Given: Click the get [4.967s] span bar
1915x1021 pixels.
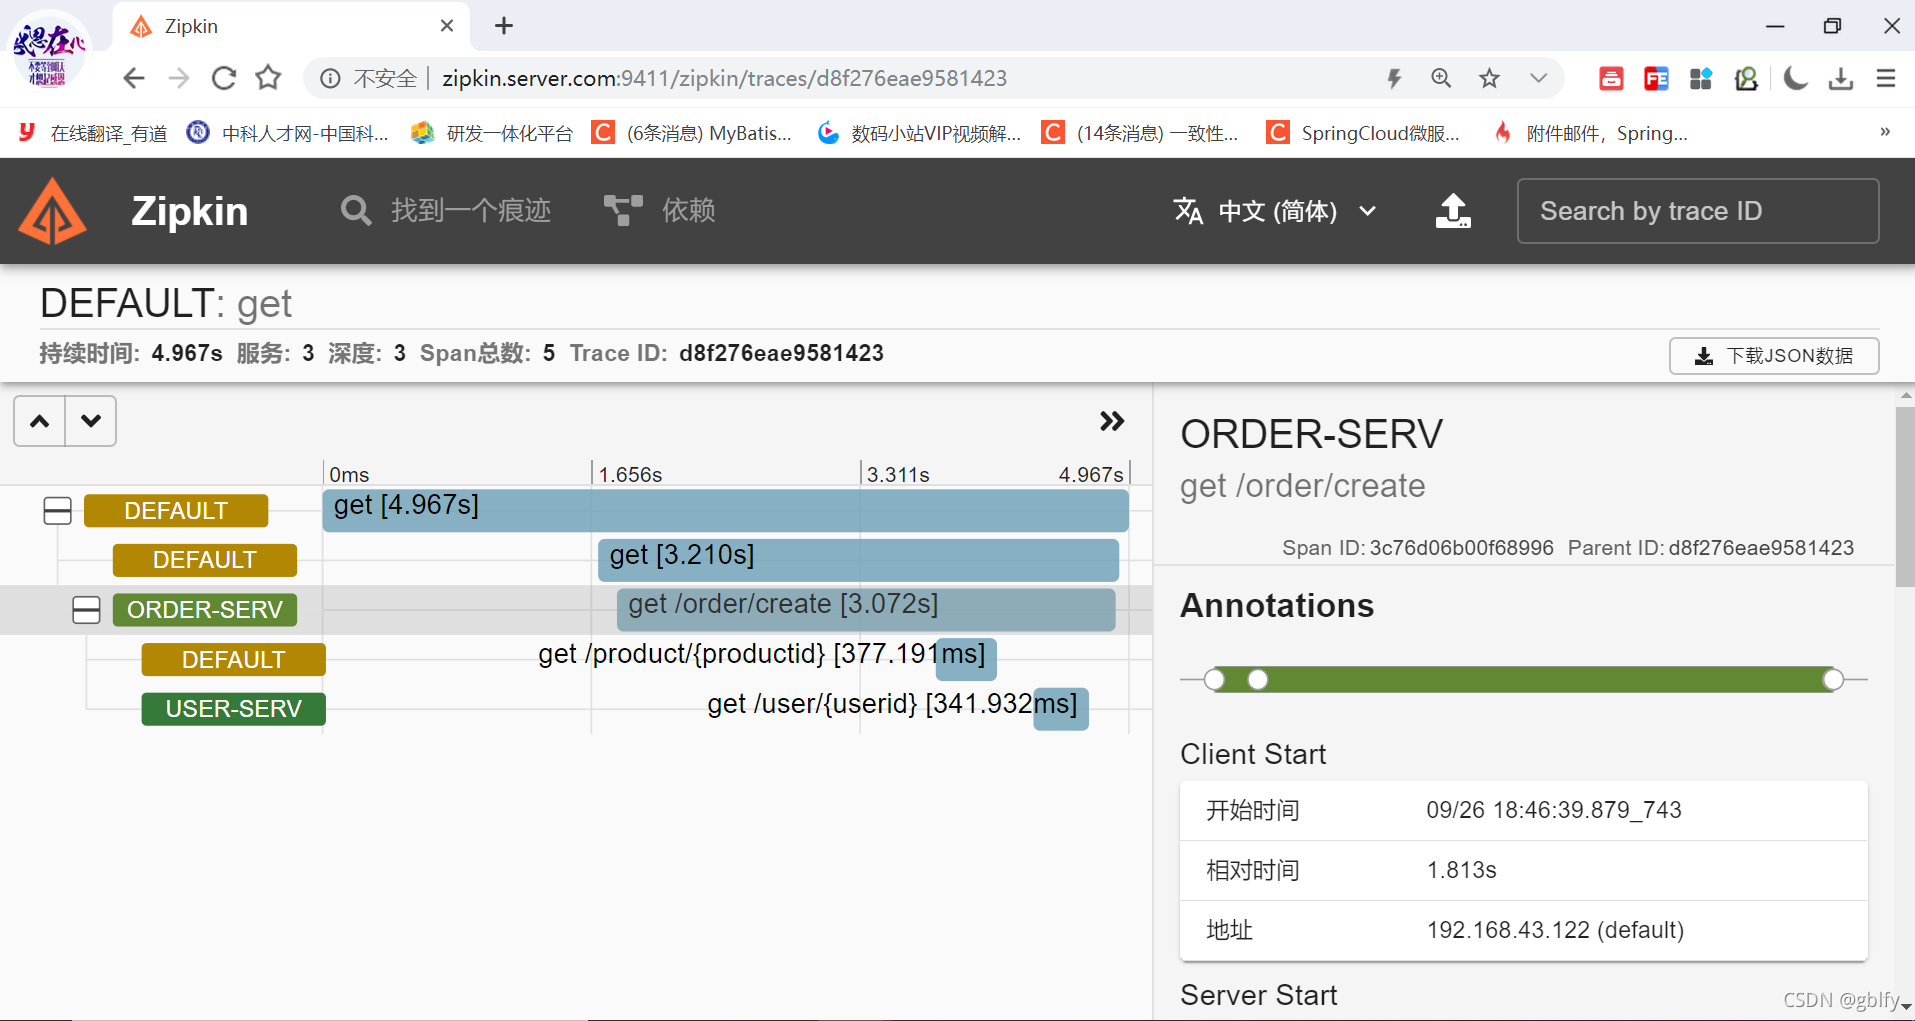Looking at the screenshot, I should pyautogui.click(x=726, y=510).
